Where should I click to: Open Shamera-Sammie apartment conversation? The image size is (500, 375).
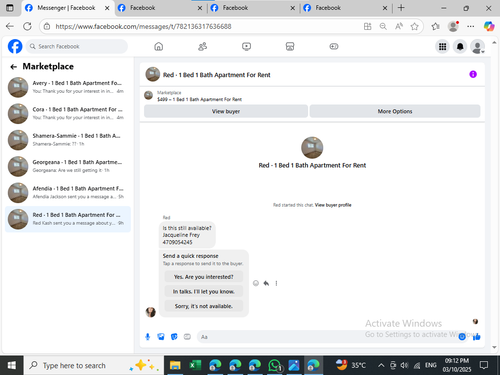68,140
